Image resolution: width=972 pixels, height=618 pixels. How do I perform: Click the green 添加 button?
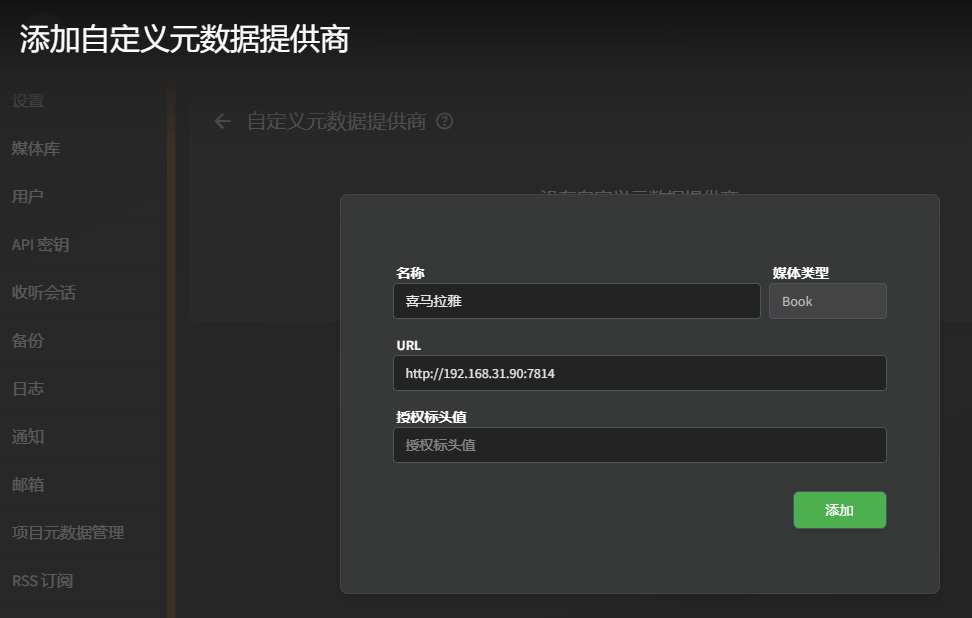pyautogui.click(x=839, y=510)
